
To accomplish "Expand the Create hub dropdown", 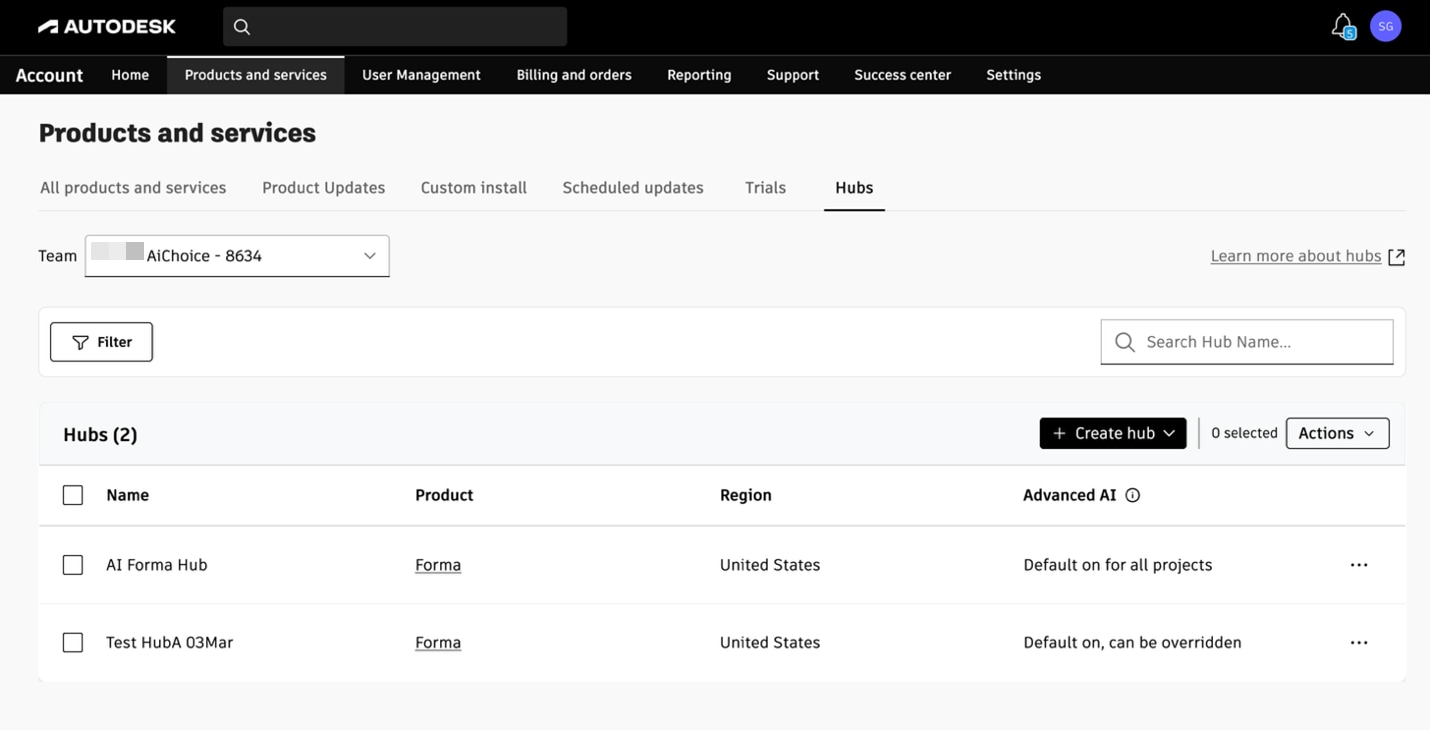I will pos(1113,433).
